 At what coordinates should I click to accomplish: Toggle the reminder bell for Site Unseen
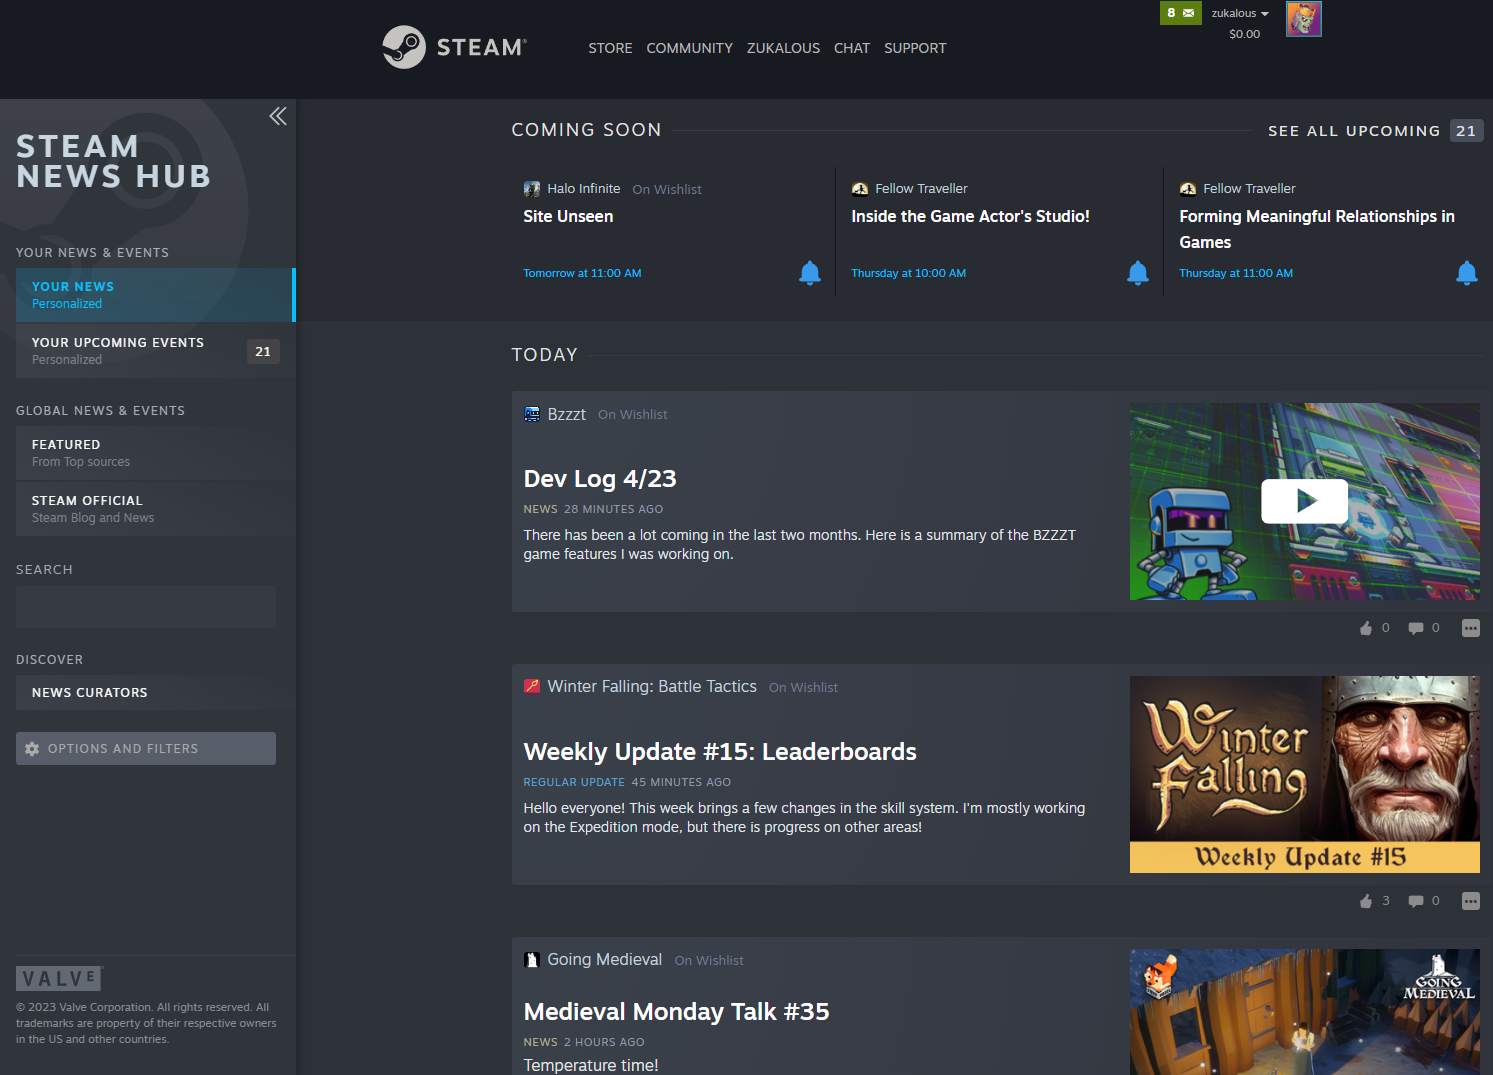pos(810,272)
